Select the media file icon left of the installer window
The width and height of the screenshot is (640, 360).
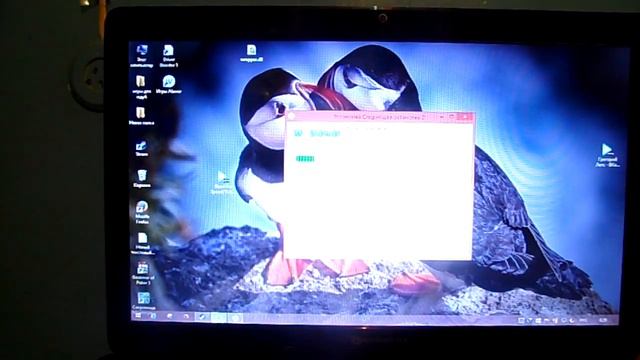pyautogui.click(x=222, y=182)
